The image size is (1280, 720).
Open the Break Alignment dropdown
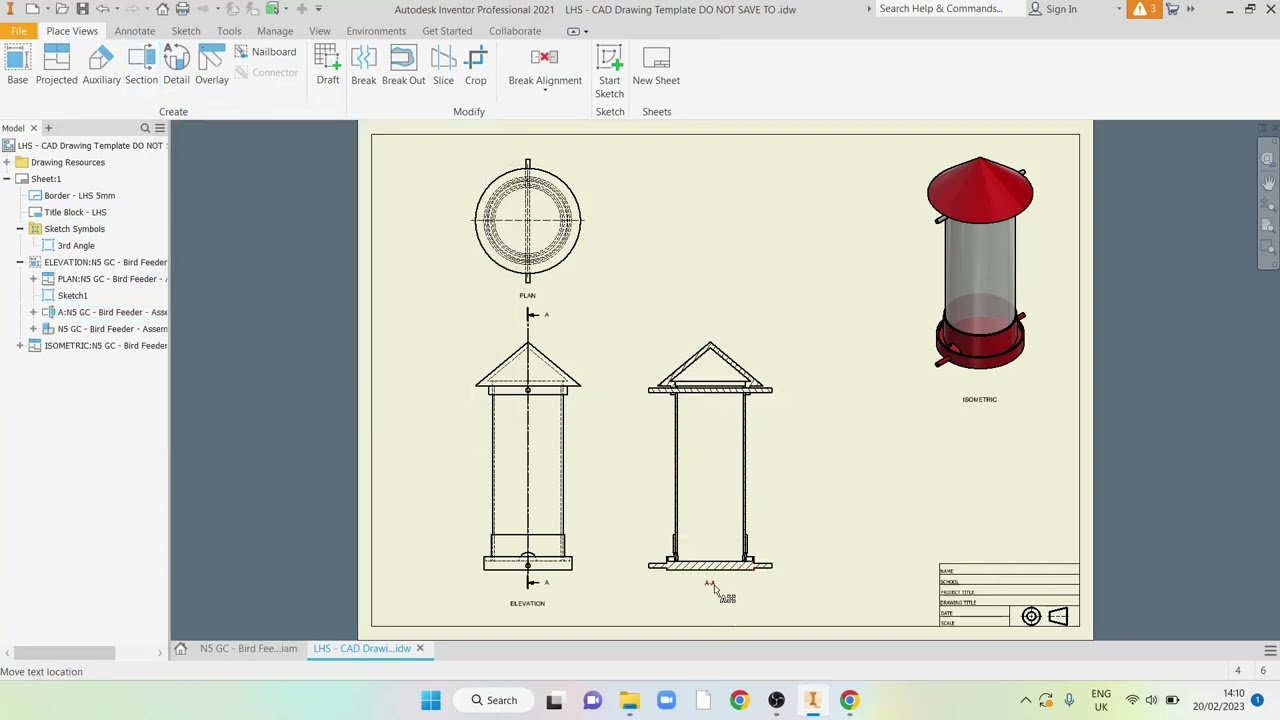545,90
